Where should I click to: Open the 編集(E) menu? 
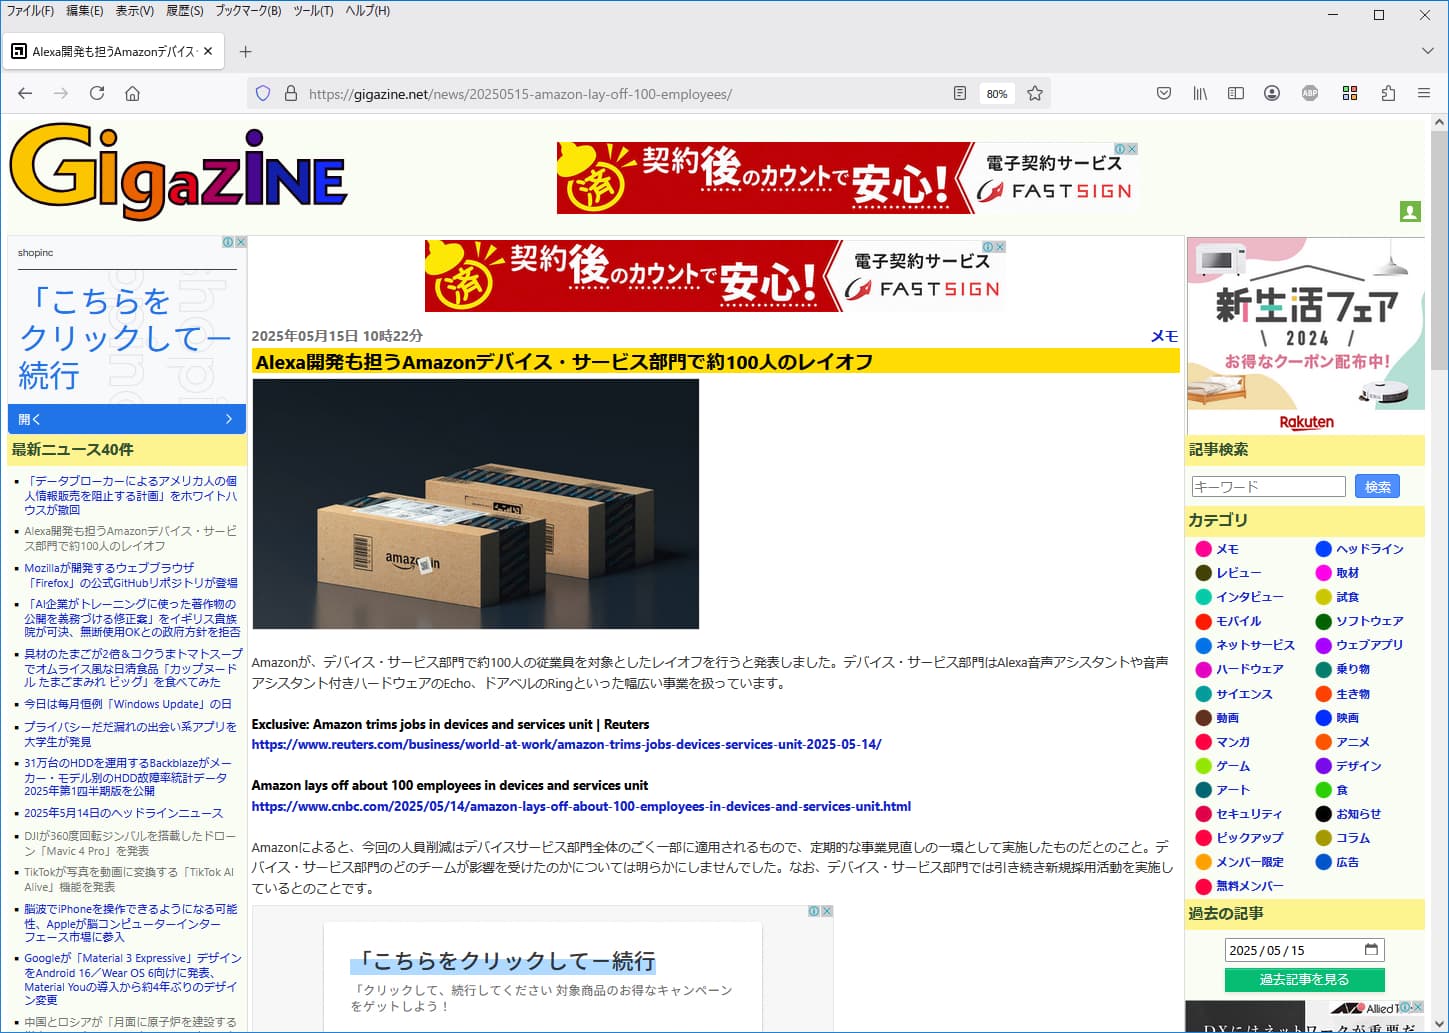click(84, 11)
